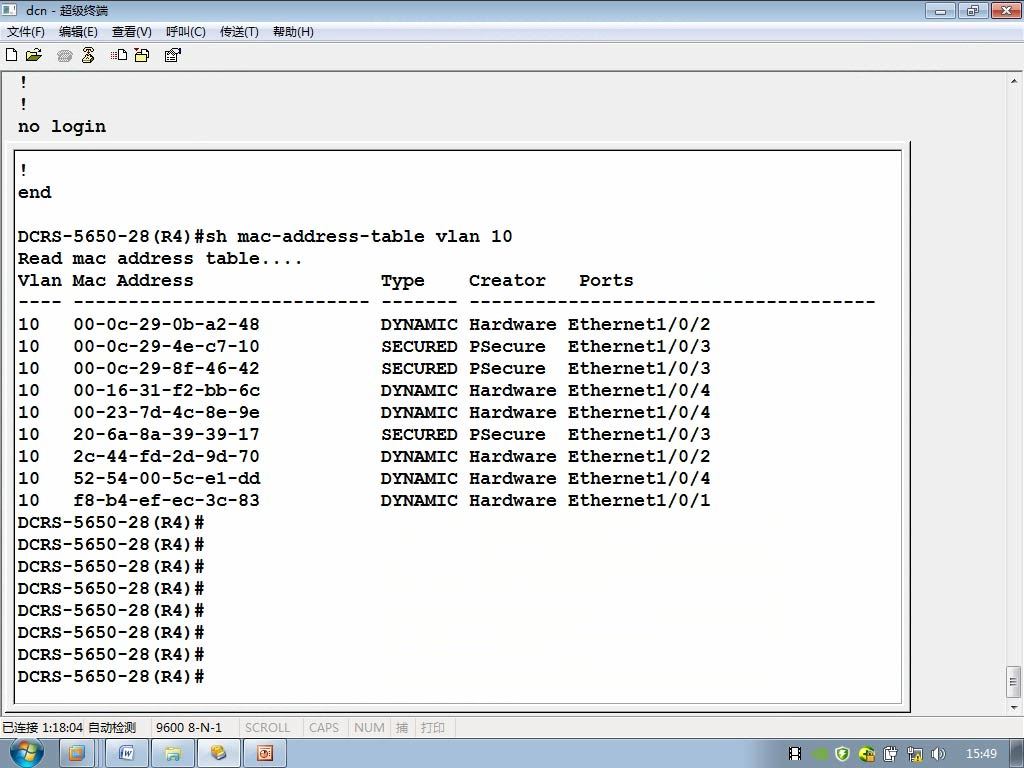This screenshot has height=768, width=1024.
Task: Click the Mac Address column header
Action: click(x=133, y=281)
